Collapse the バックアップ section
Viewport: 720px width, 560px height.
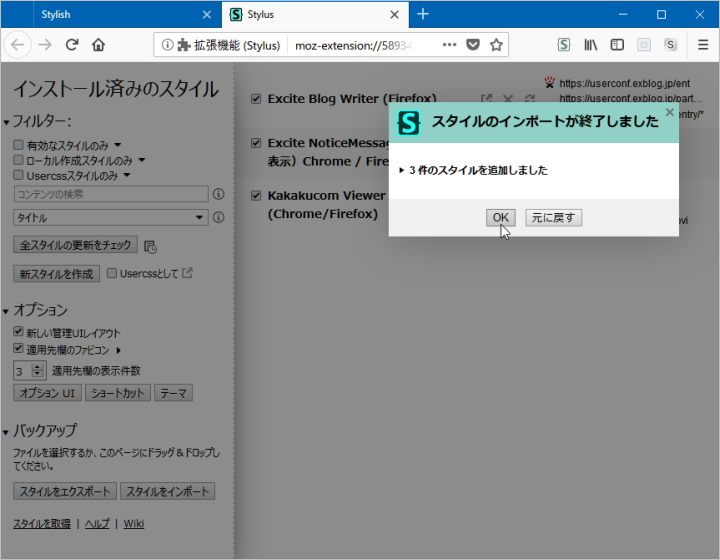pos(6,432)
